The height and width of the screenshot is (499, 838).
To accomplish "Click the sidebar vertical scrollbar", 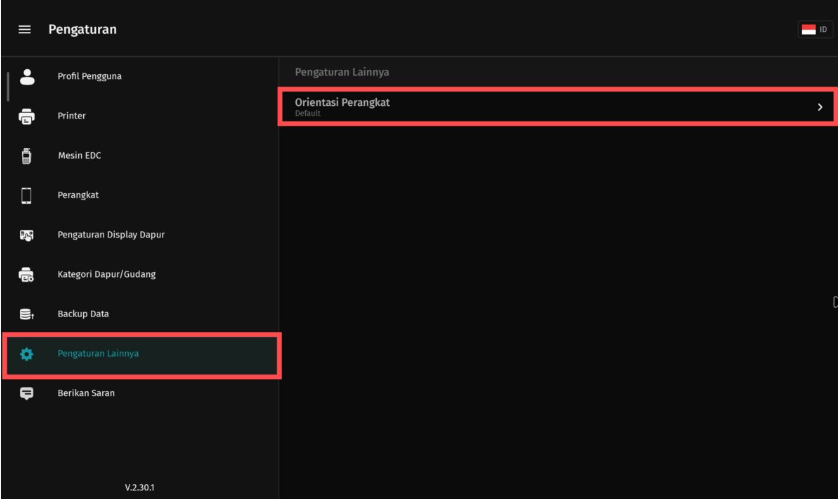I will (x=8, y=86).
